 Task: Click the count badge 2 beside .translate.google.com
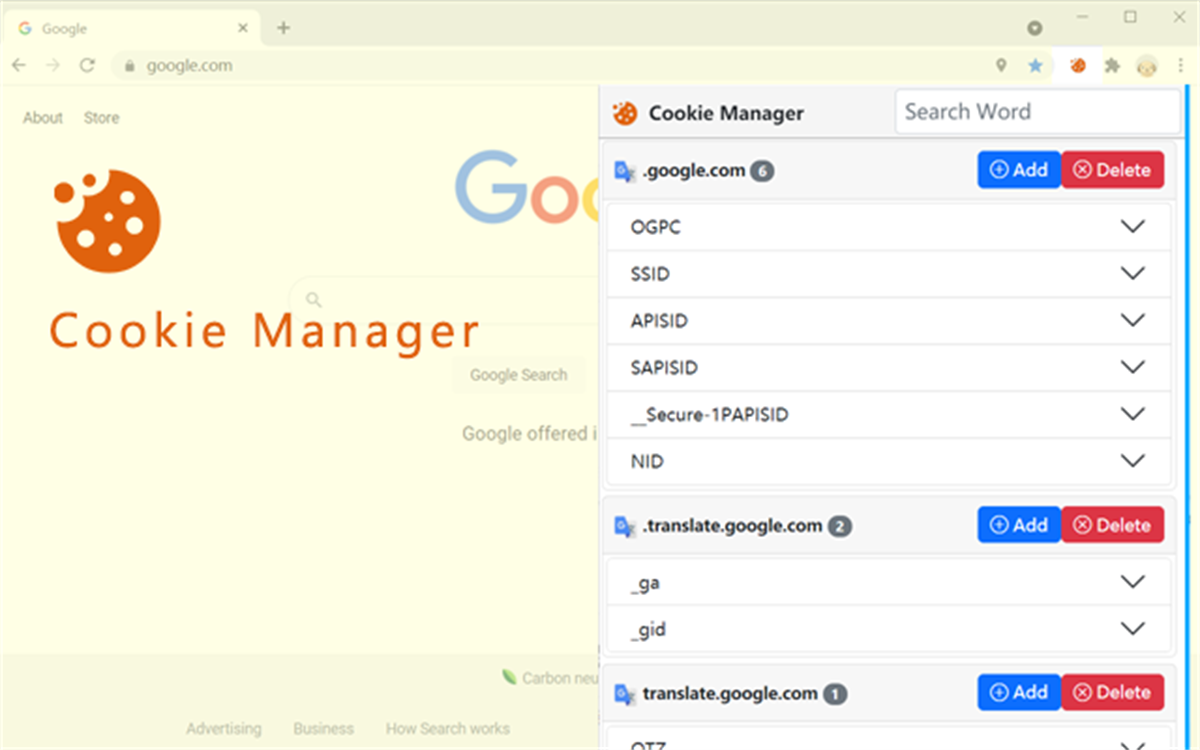coord(840,526)
